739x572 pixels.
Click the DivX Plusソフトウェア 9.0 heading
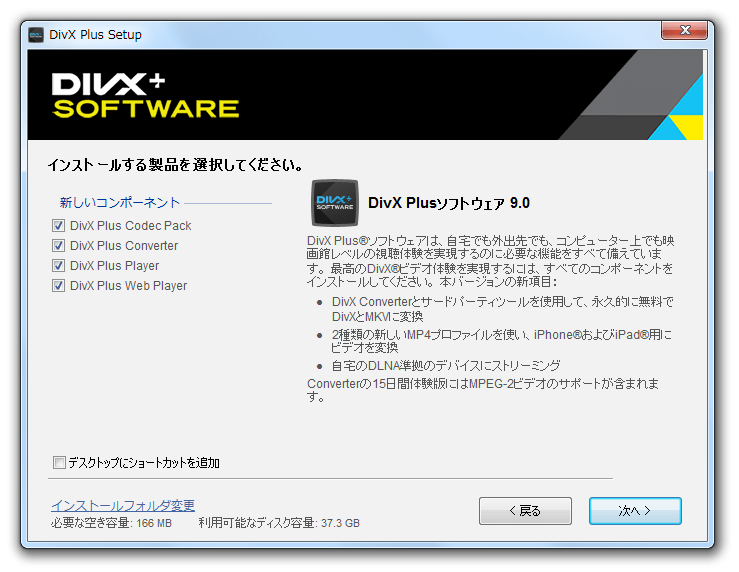point(449,203)
